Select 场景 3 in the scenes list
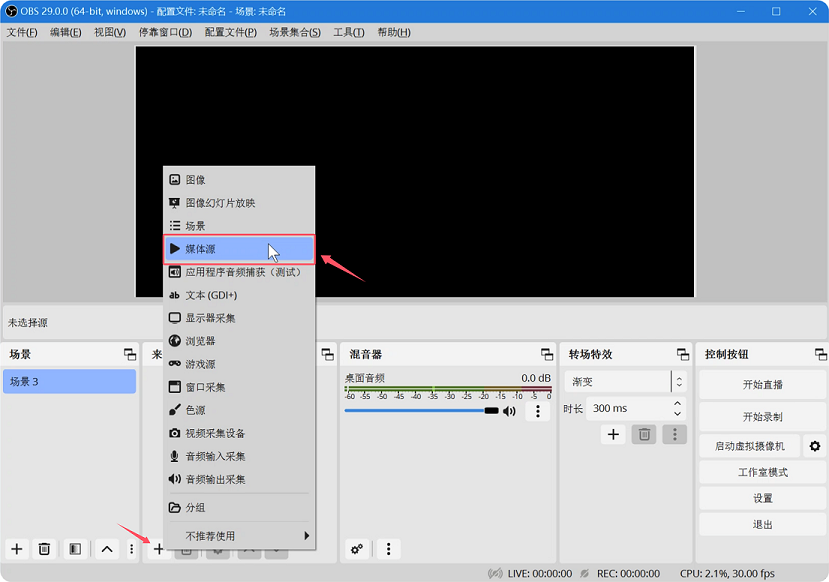Screen dimensions: 829x582 tap(70, 382)
